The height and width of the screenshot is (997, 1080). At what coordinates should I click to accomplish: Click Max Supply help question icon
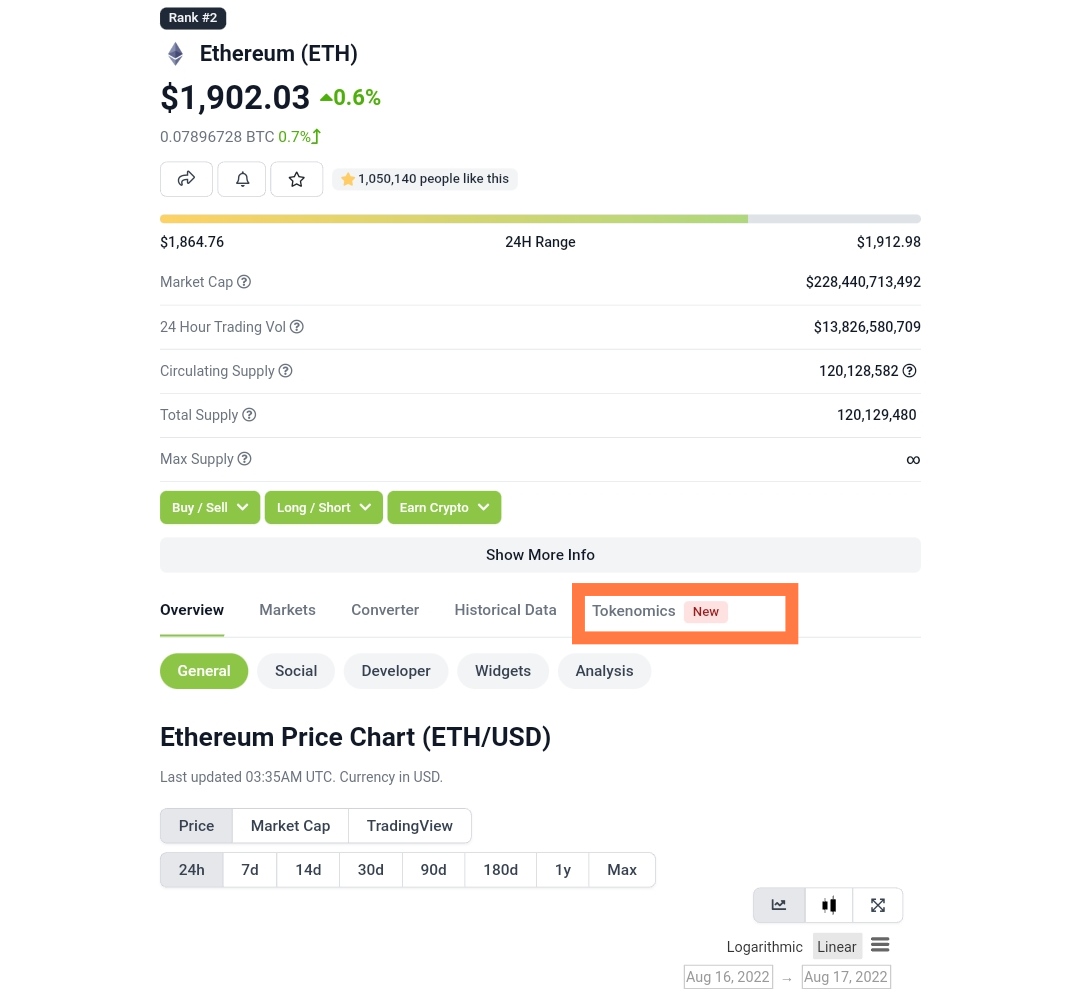pos(245,459)
